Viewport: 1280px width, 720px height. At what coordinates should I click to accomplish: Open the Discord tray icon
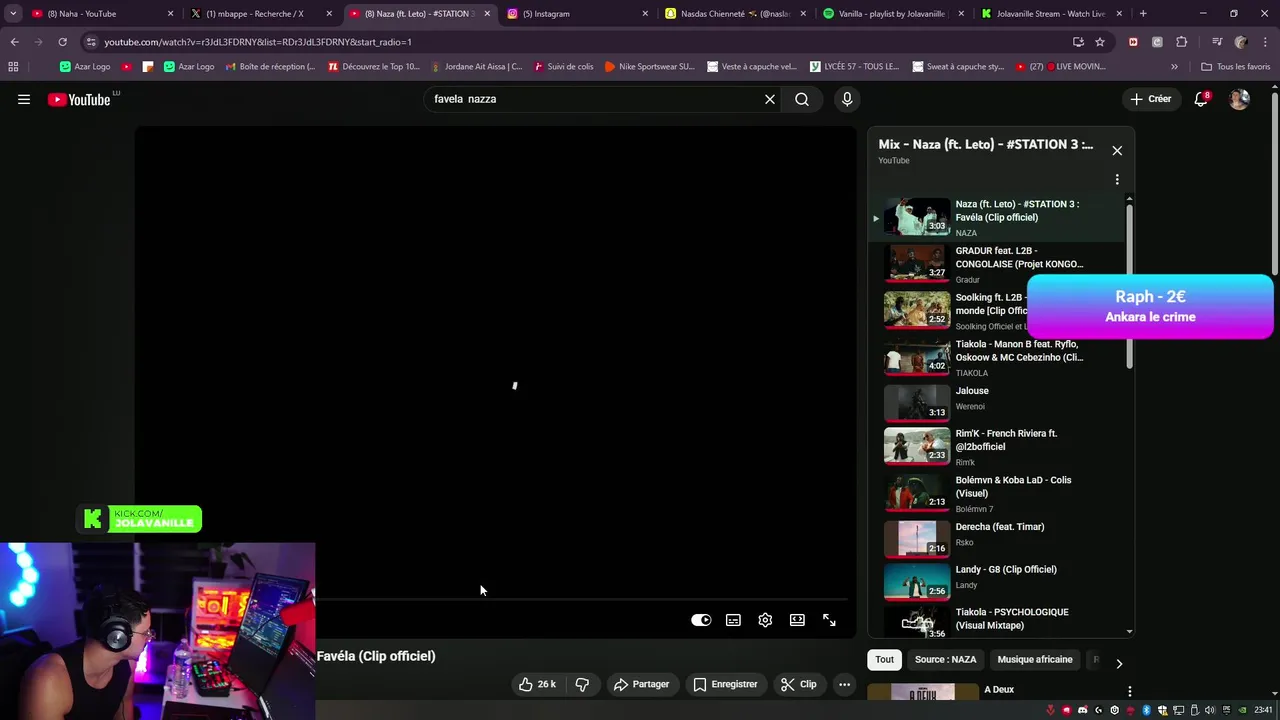click(1082, 710)
